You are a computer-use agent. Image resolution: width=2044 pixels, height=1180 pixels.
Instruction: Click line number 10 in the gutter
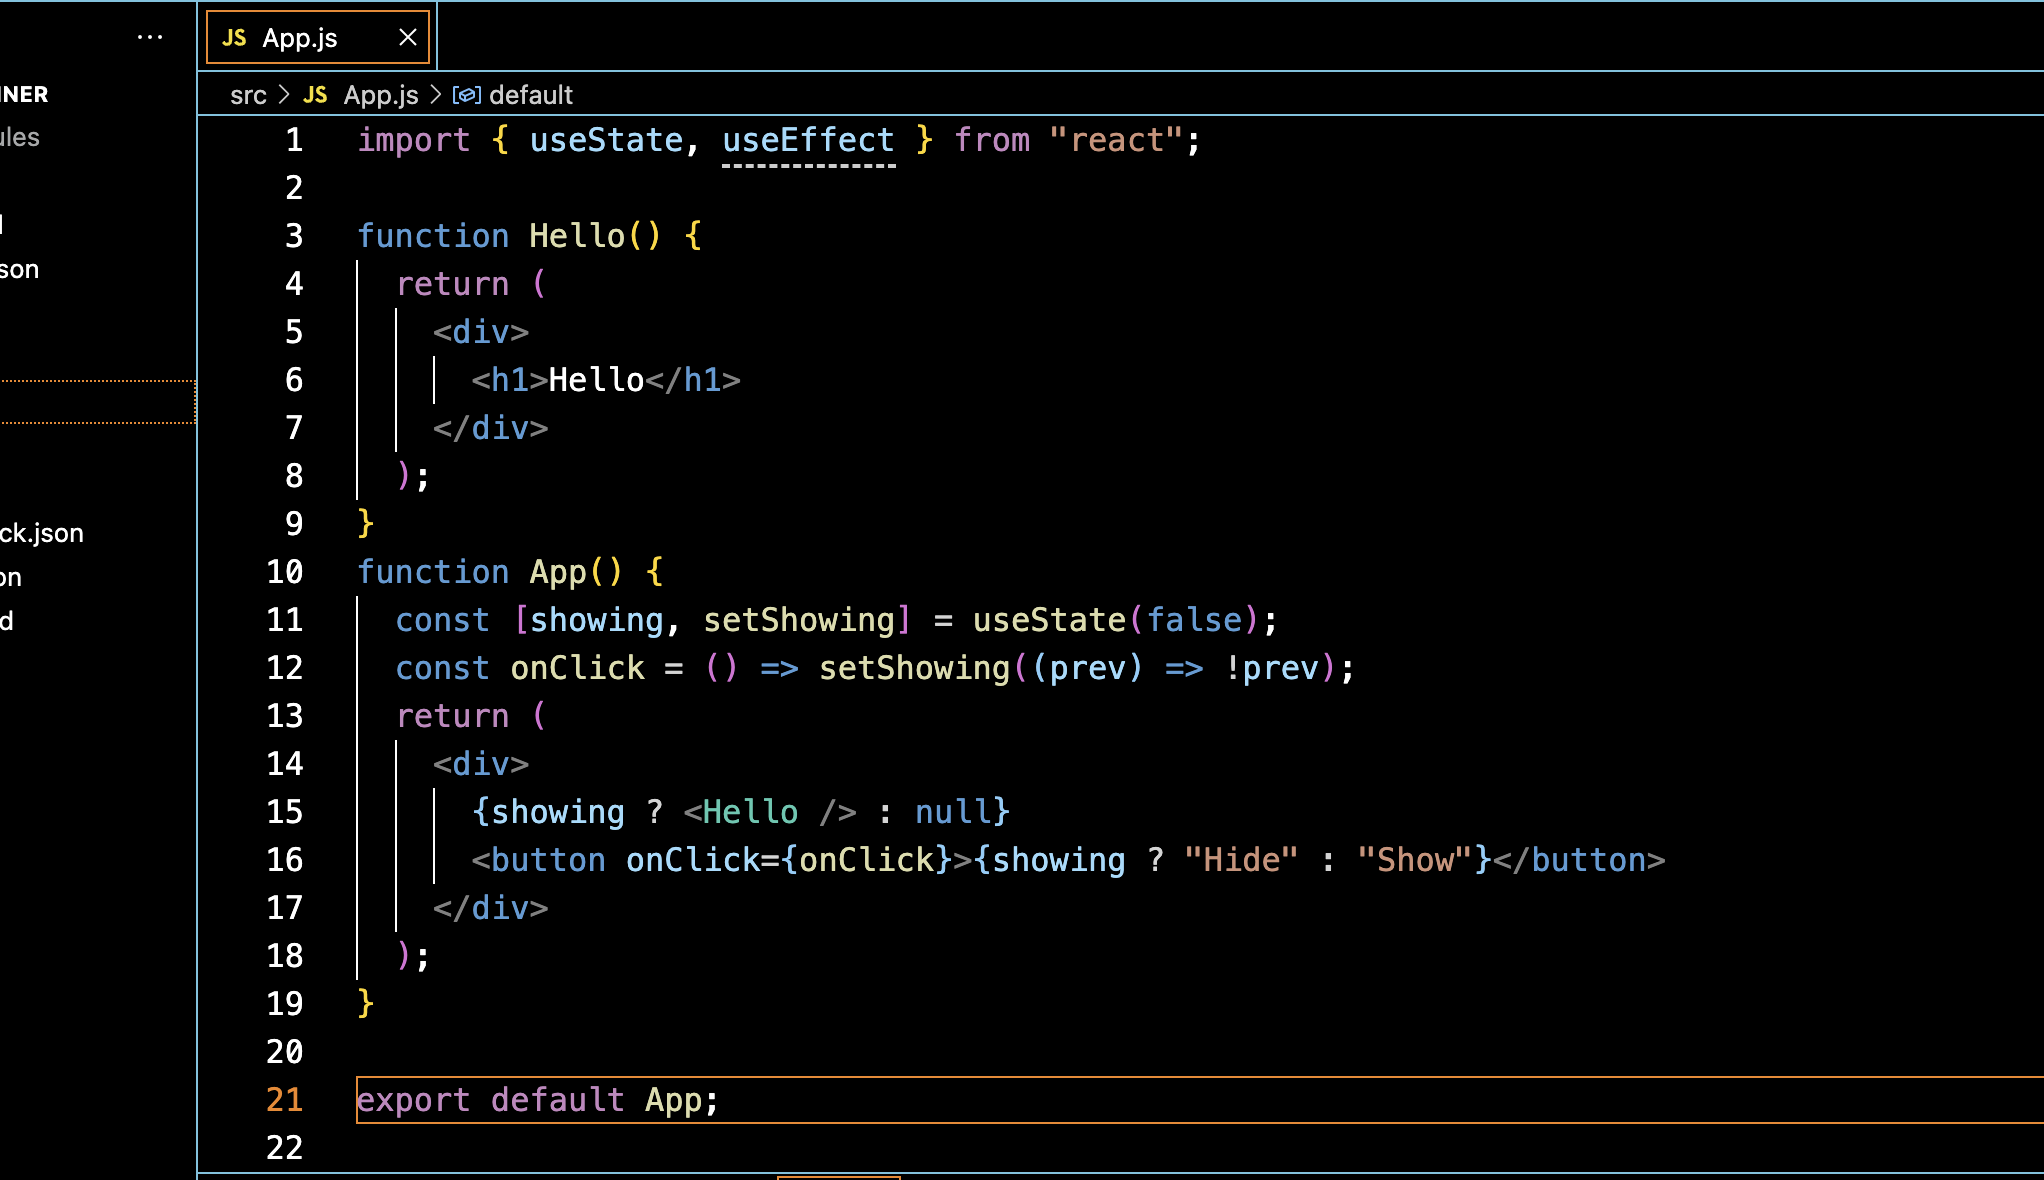285,572
